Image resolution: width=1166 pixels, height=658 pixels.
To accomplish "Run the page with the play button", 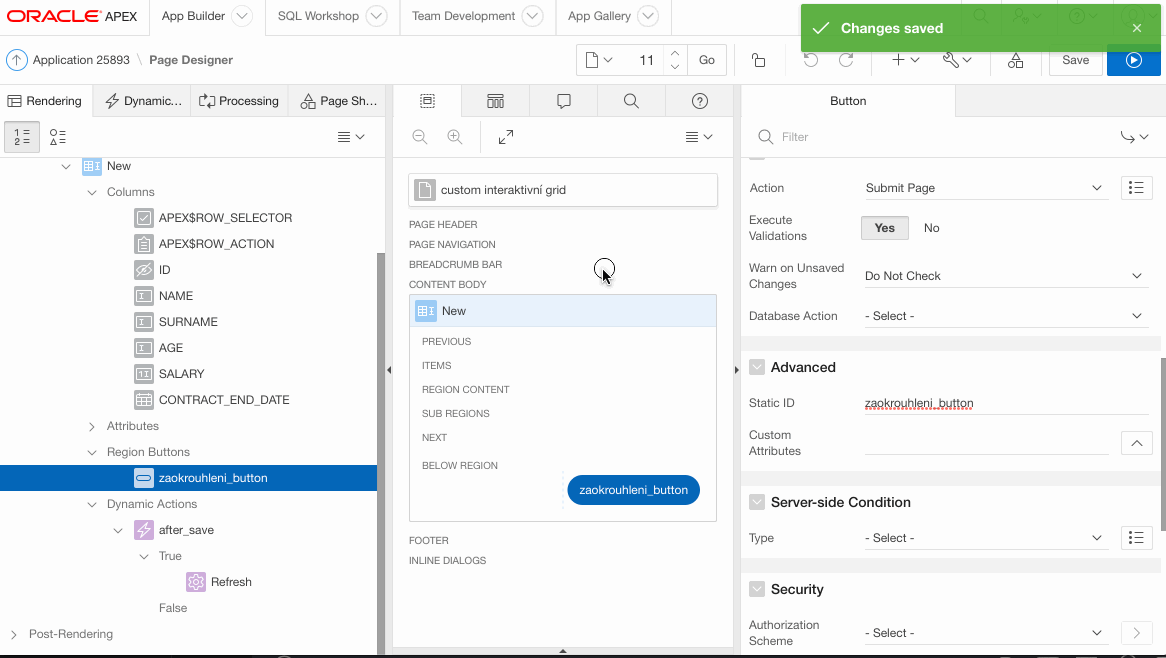I will [x=1133, y=60].
